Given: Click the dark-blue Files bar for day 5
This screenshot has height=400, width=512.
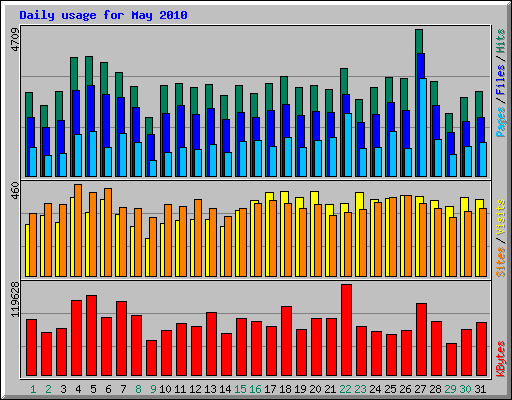Looking at the screenshot, I should (91, 108).
